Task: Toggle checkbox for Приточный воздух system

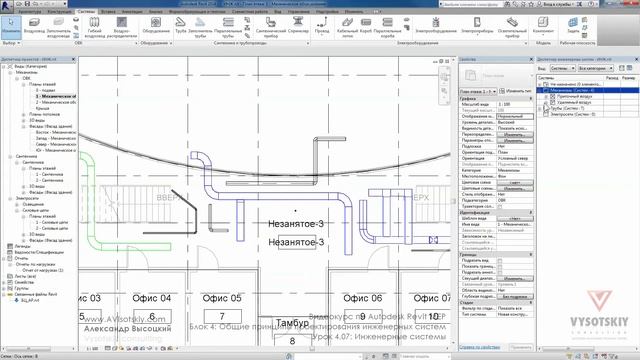Action: 553,96
